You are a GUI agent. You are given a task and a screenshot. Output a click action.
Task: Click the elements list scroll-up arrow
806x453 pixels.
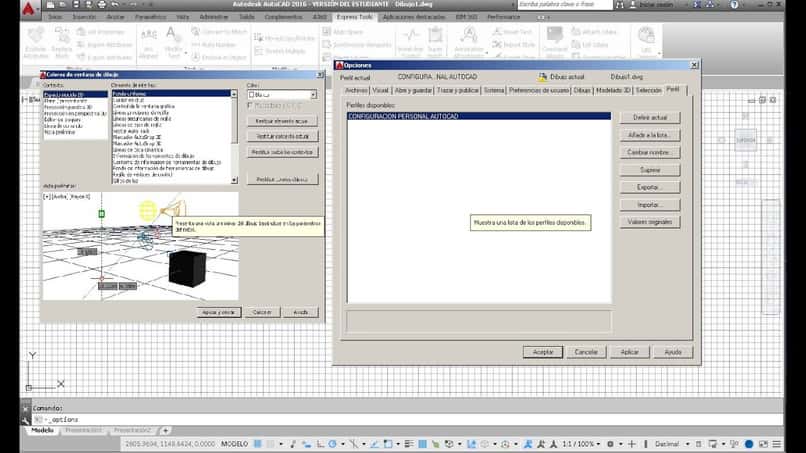pos(234,95)
